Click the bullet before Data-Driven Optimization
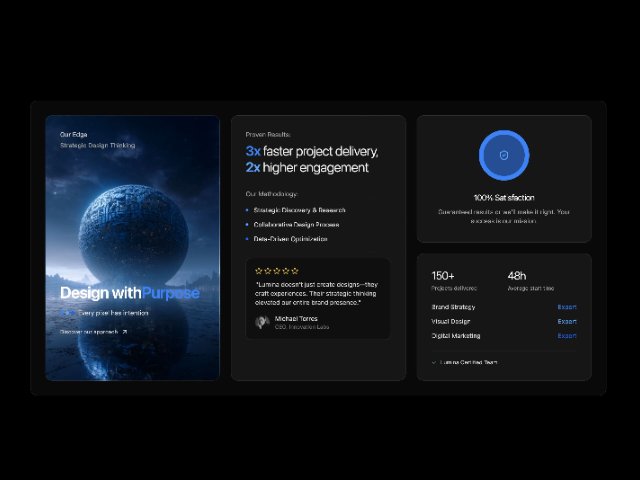The width and height of the screenshot is (640, 480). (x=247, y=239)
